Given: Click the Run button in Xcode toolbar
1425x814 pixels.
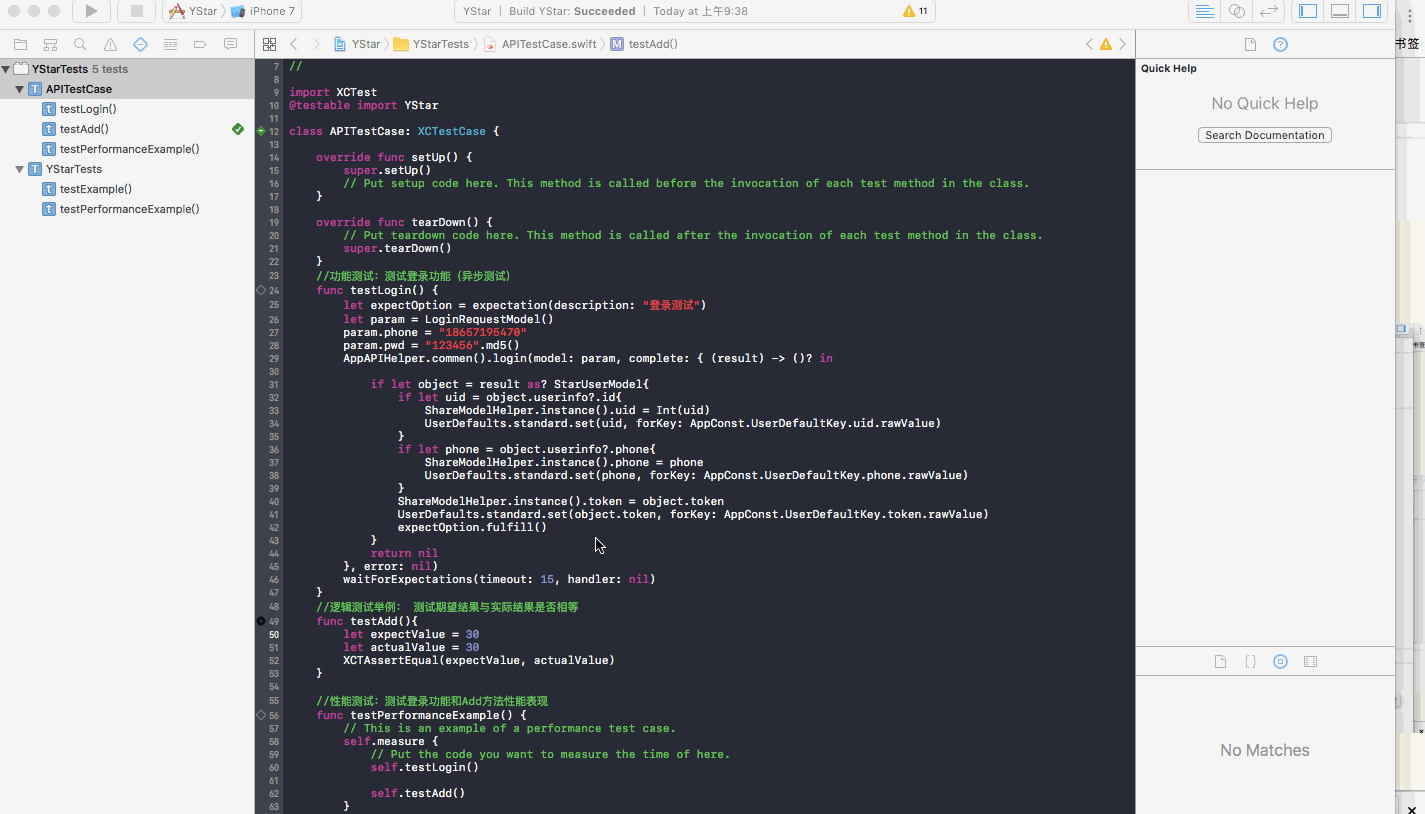Looking at the screenshot, I should (x=91, y=11).
